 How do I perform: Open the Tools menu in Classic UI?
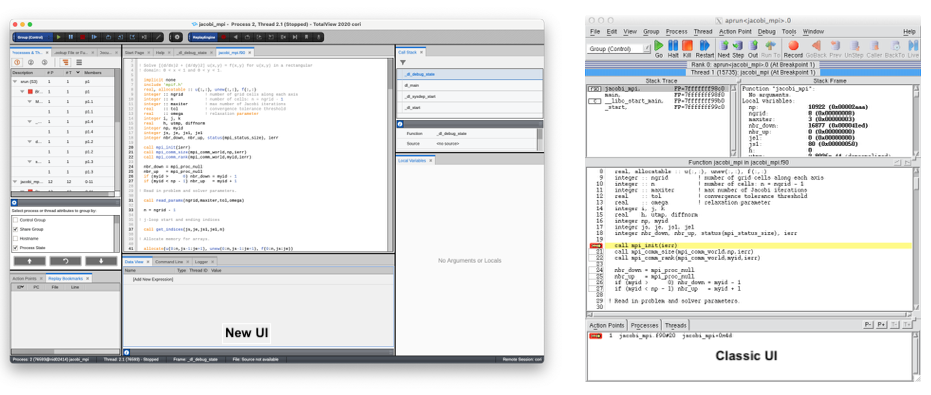pyautogui.click(x=789, y=31)
